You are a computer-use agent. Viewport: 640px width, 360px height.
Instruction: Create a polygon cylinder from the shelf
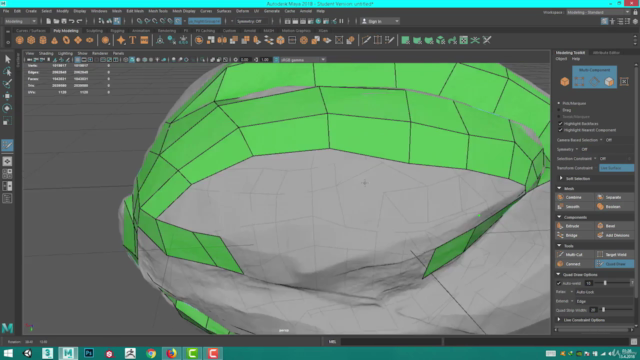tap(43, 40)
